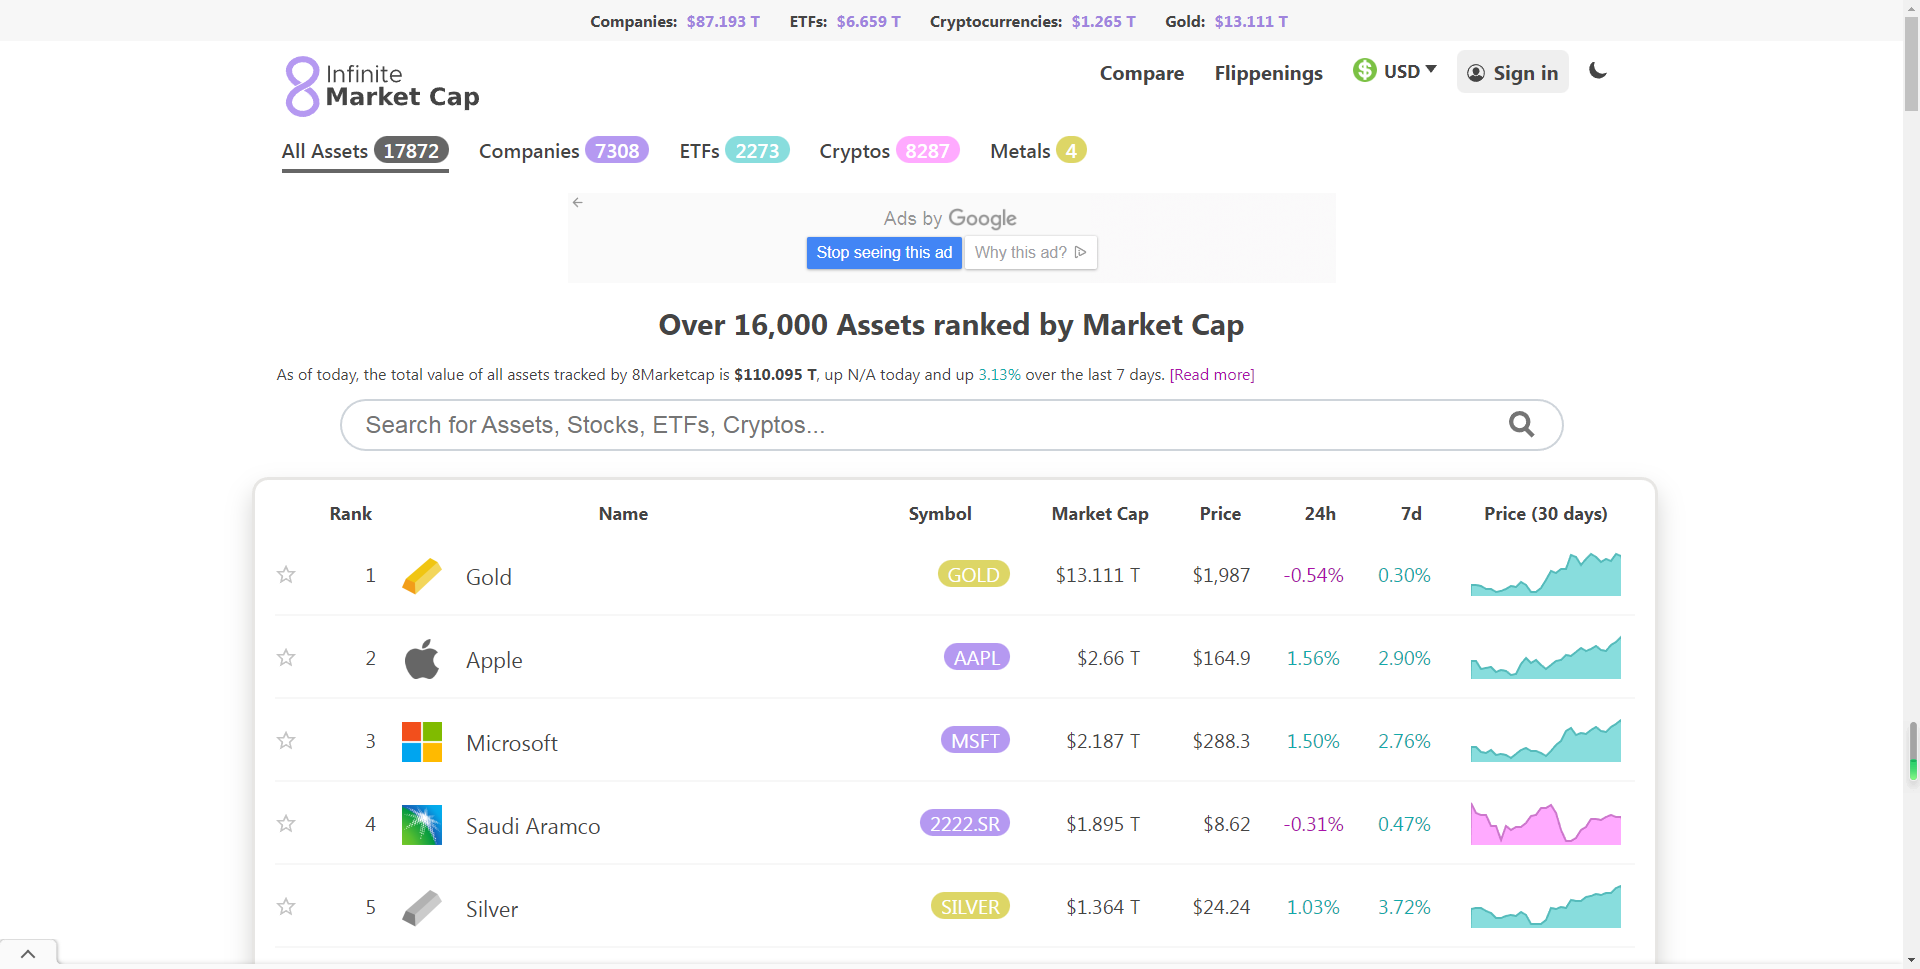The width and height of the screenshot is (1920, 969).
Task: Click the Infinite Market Cap logo
Action: (382, 86)
